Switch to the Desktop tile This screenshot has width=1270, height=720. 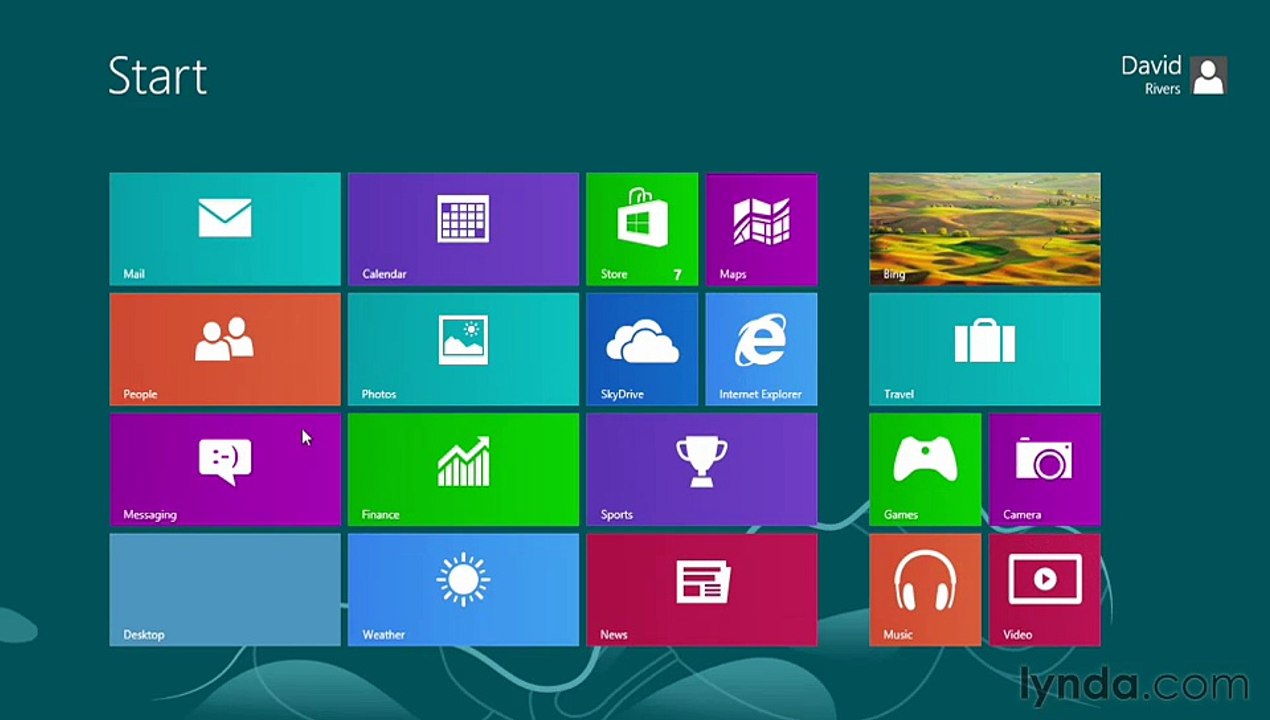click(224, 589)
